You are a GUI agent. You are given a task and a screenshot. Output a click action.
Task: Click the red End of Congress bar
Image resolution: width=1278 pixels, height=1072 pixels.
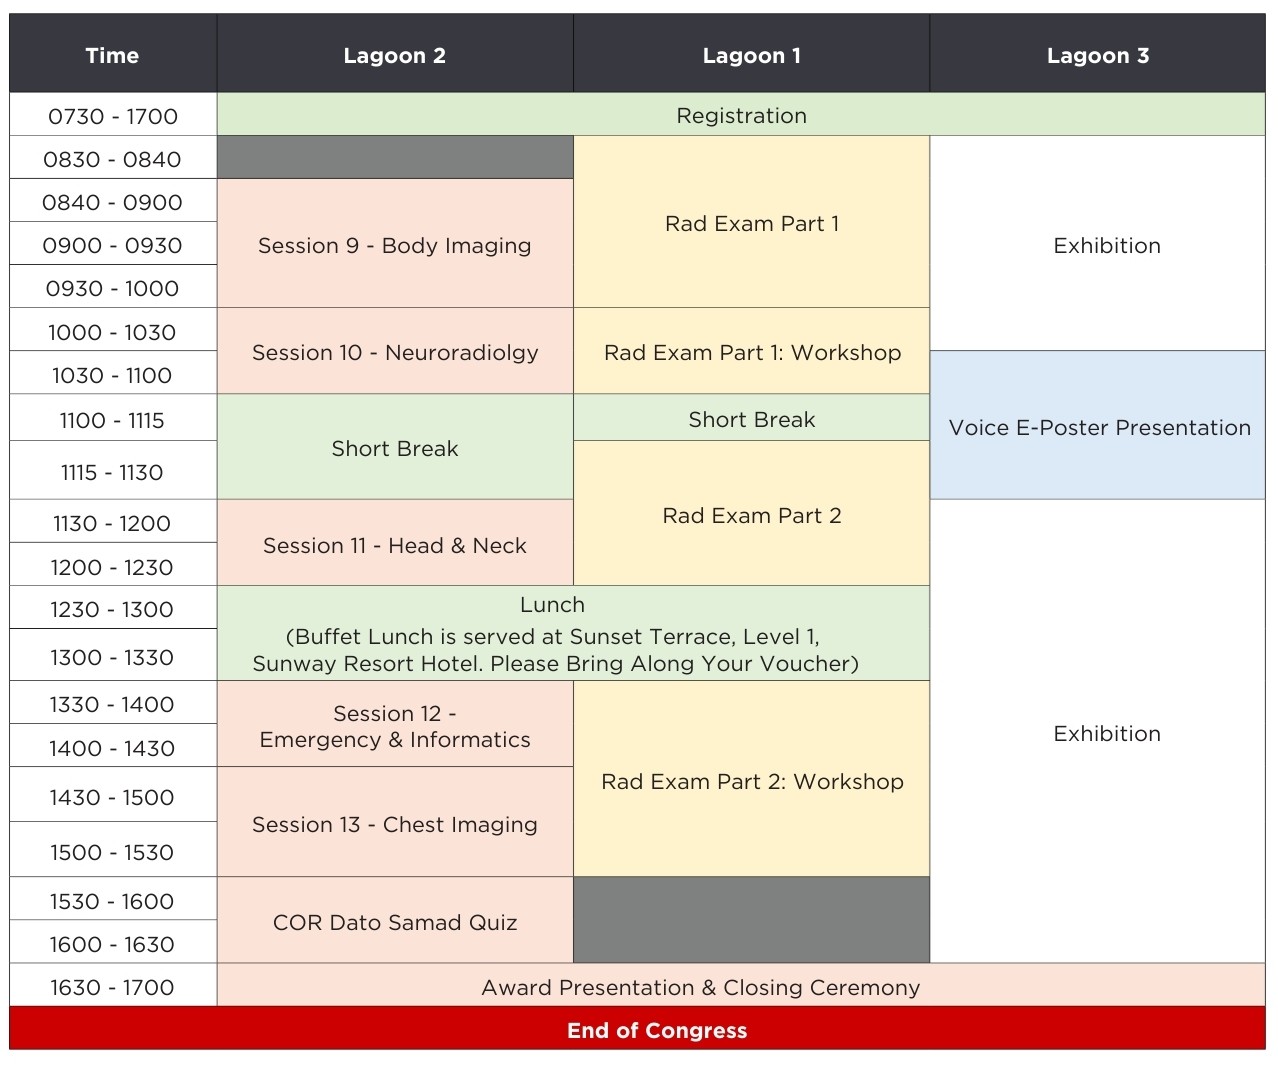pyautogui.click(x=656, y=1030)
